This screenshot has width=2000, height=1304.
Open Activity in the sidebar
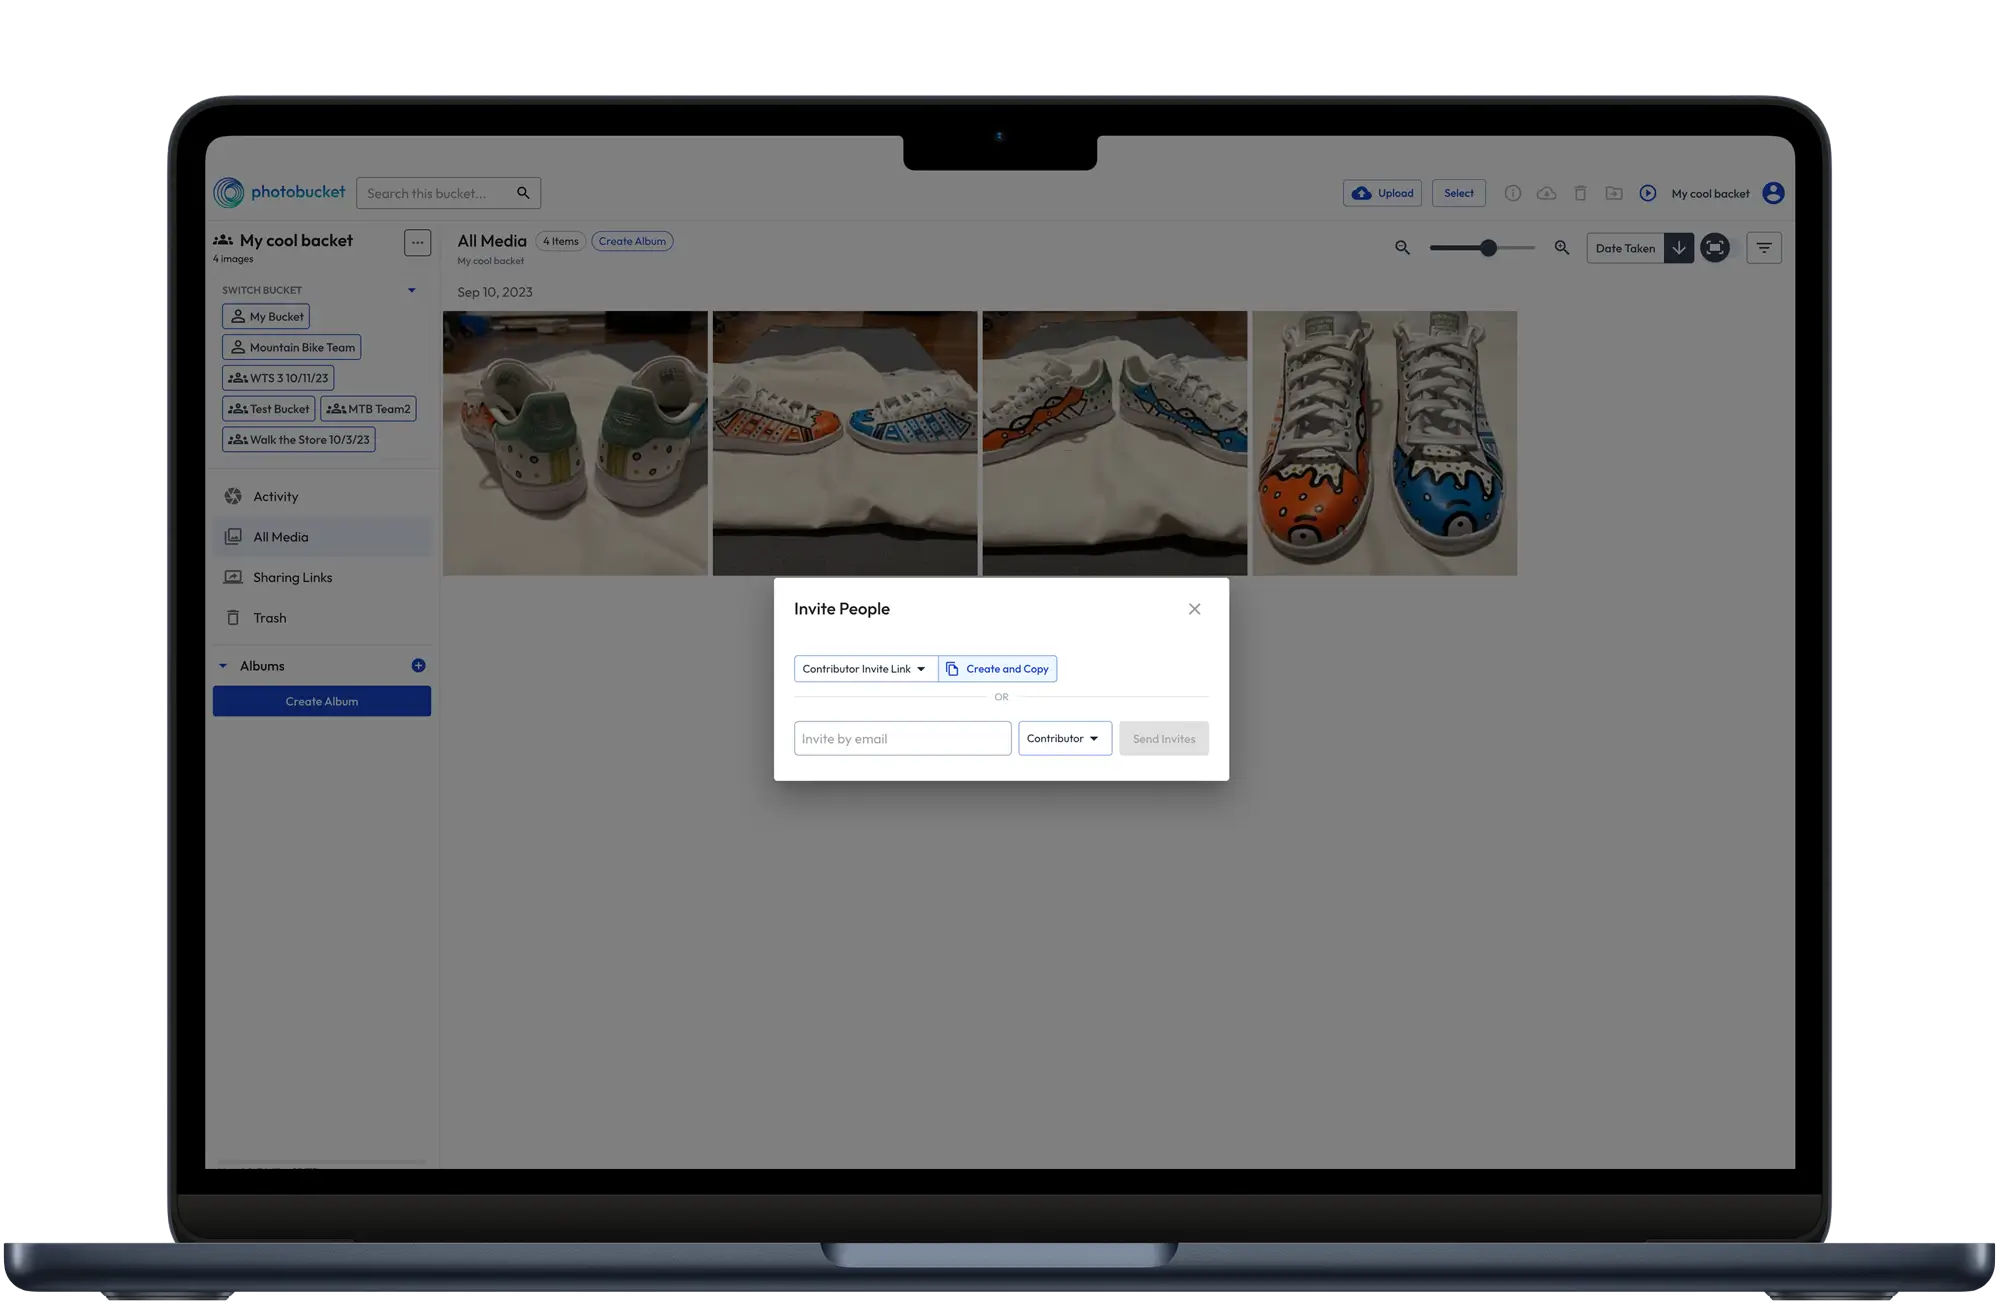point(322,497)
